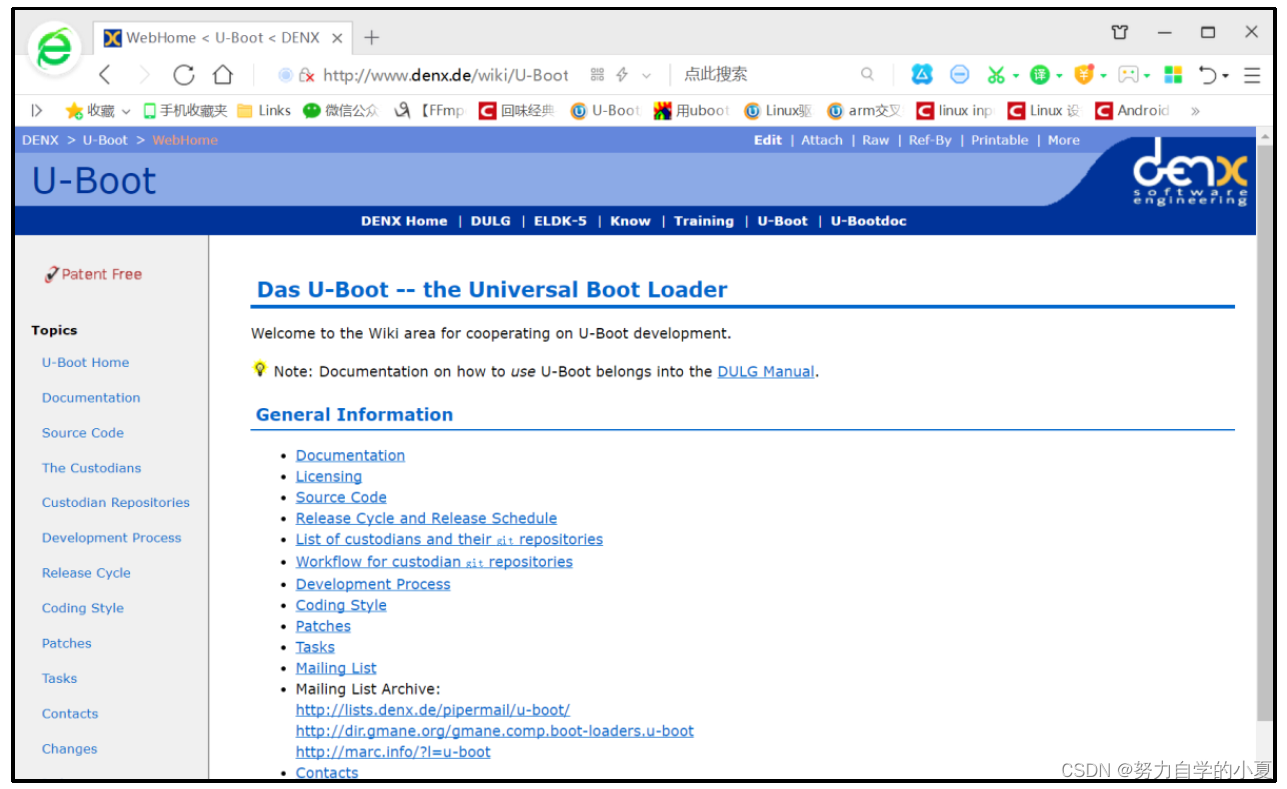Open the U-Boot bookmark in bookmarks bar
Viewport: 1287px width, 789px height.
605,111
